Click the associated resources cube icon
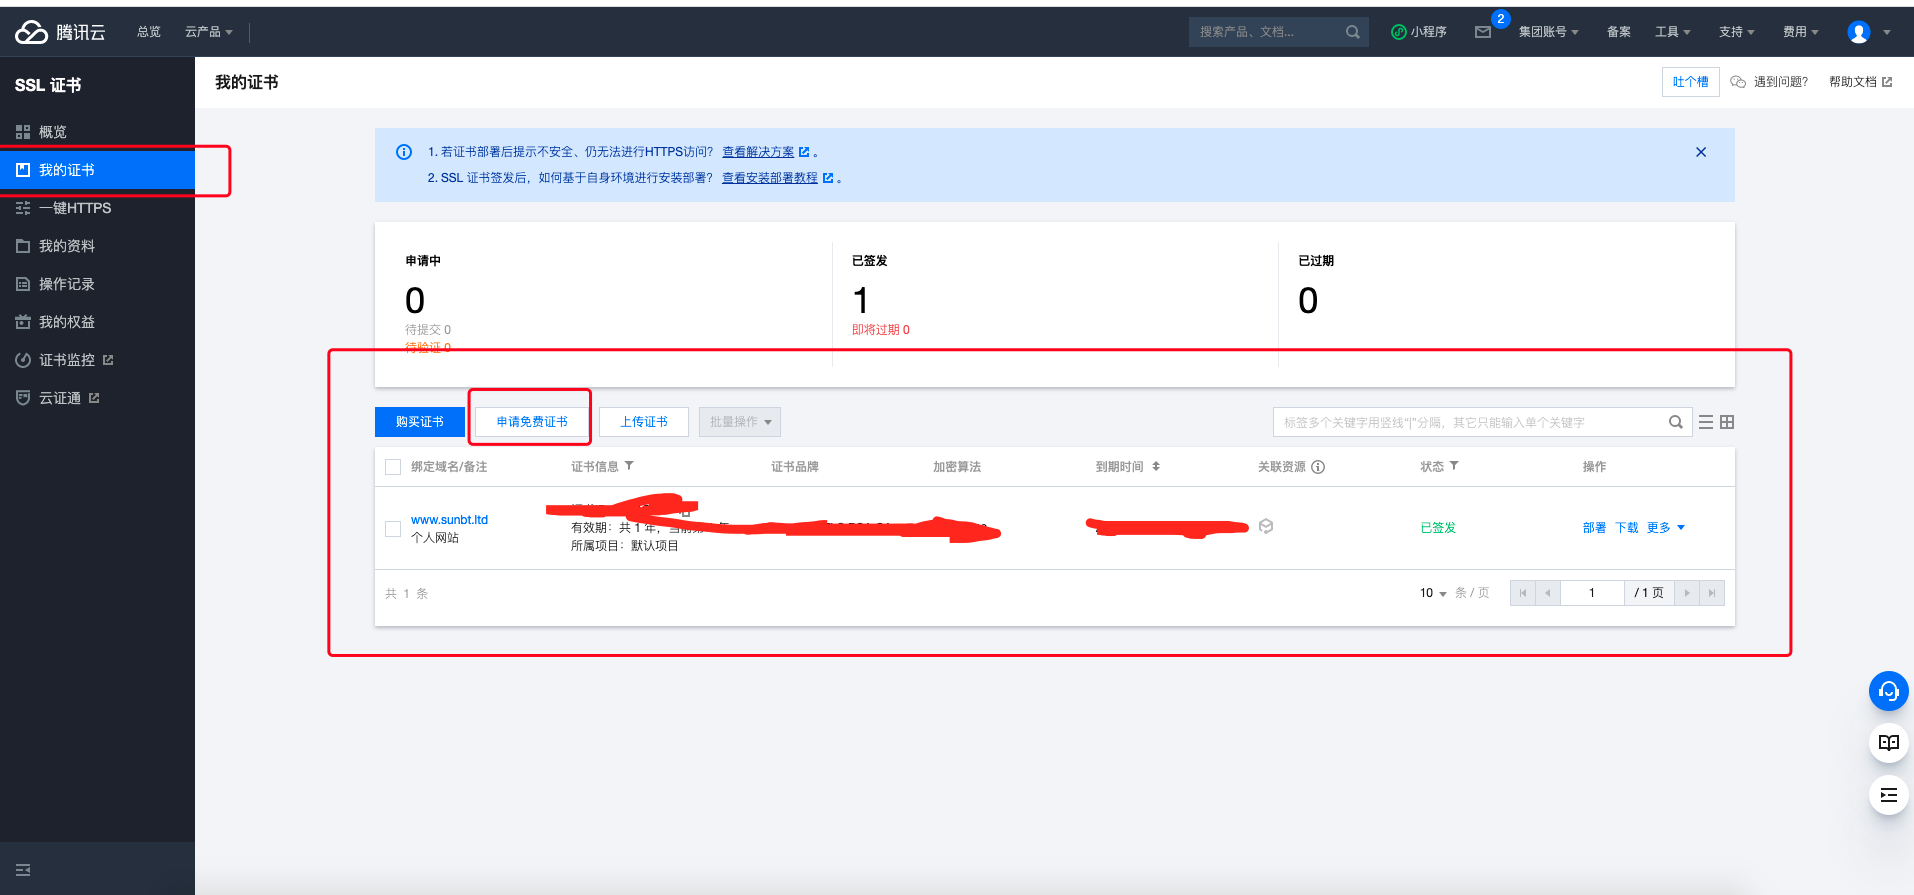Viewport: 1914px width, 895px height. [x=1266, y=527]
